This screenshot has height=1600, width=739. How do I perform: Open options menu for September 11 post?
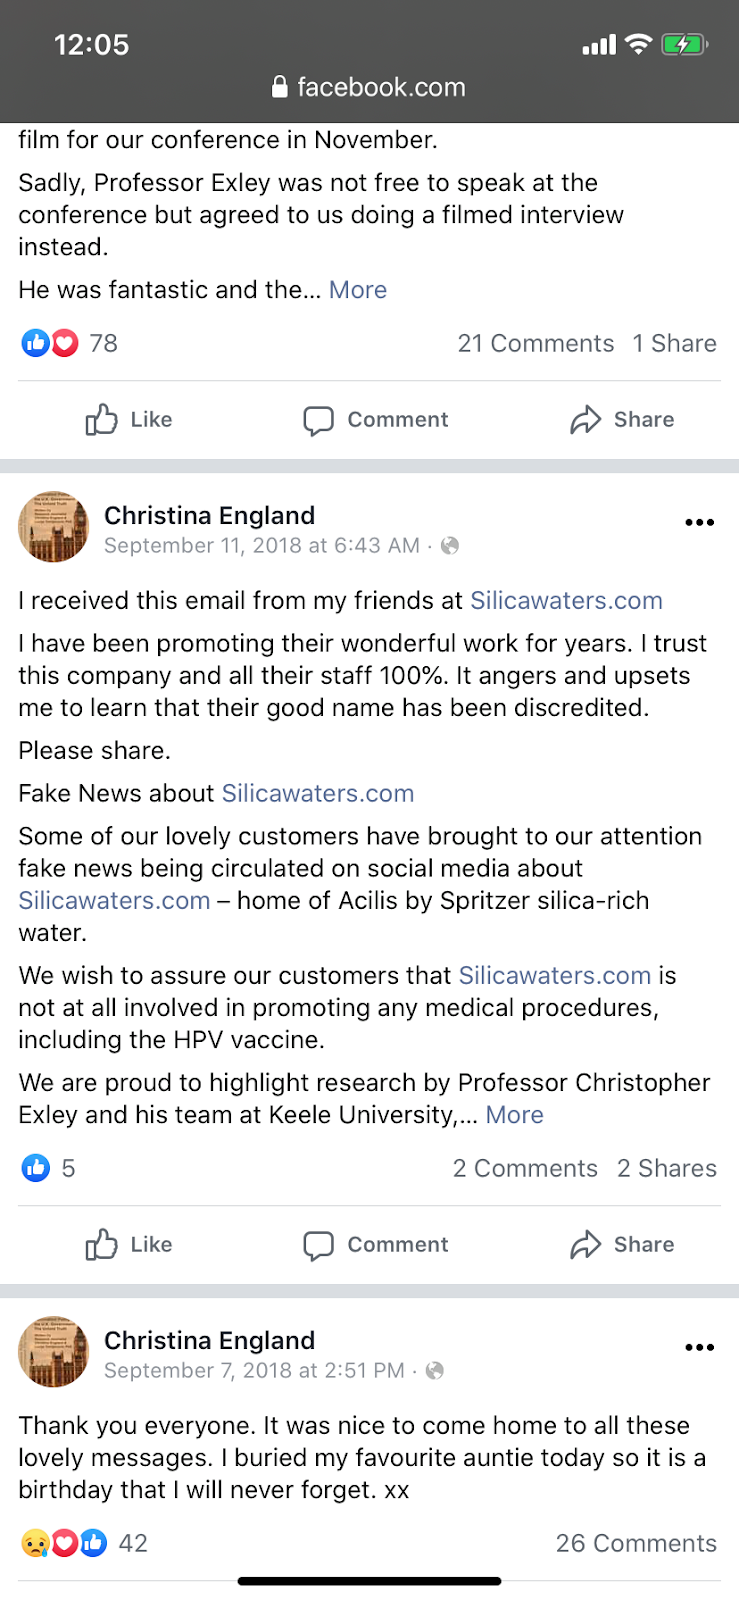(x=699, y=522)
